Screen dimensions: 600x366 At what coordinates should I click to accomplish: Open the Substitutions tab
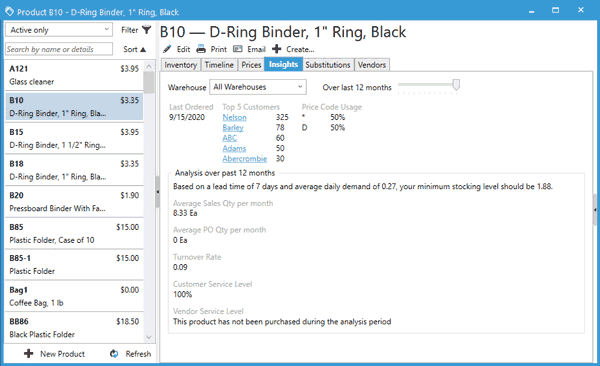[x=328, y=65]
